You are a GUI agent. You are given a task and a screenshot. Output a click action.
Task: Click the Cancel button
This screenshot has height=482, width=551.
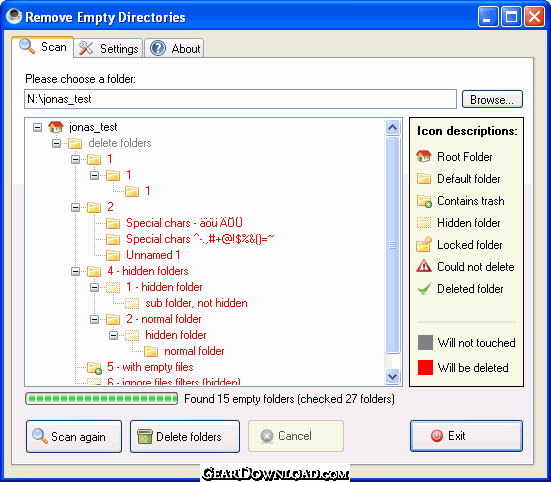pyautogui.click(x=296, y=436)
